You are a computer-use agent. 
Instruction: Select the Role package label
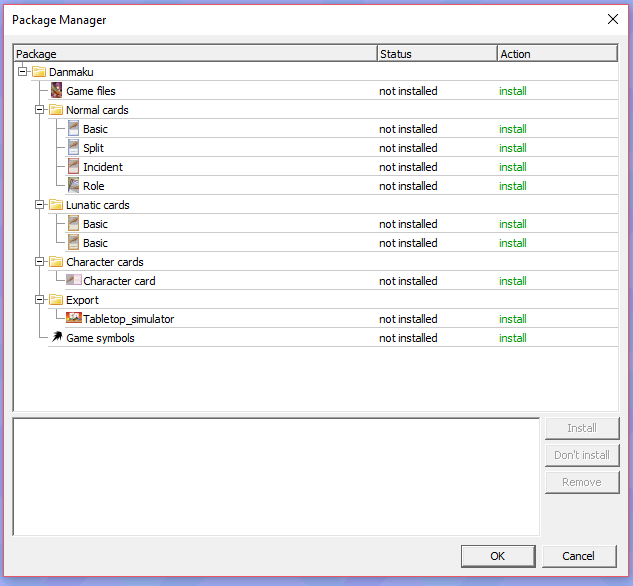click(94, 186)
